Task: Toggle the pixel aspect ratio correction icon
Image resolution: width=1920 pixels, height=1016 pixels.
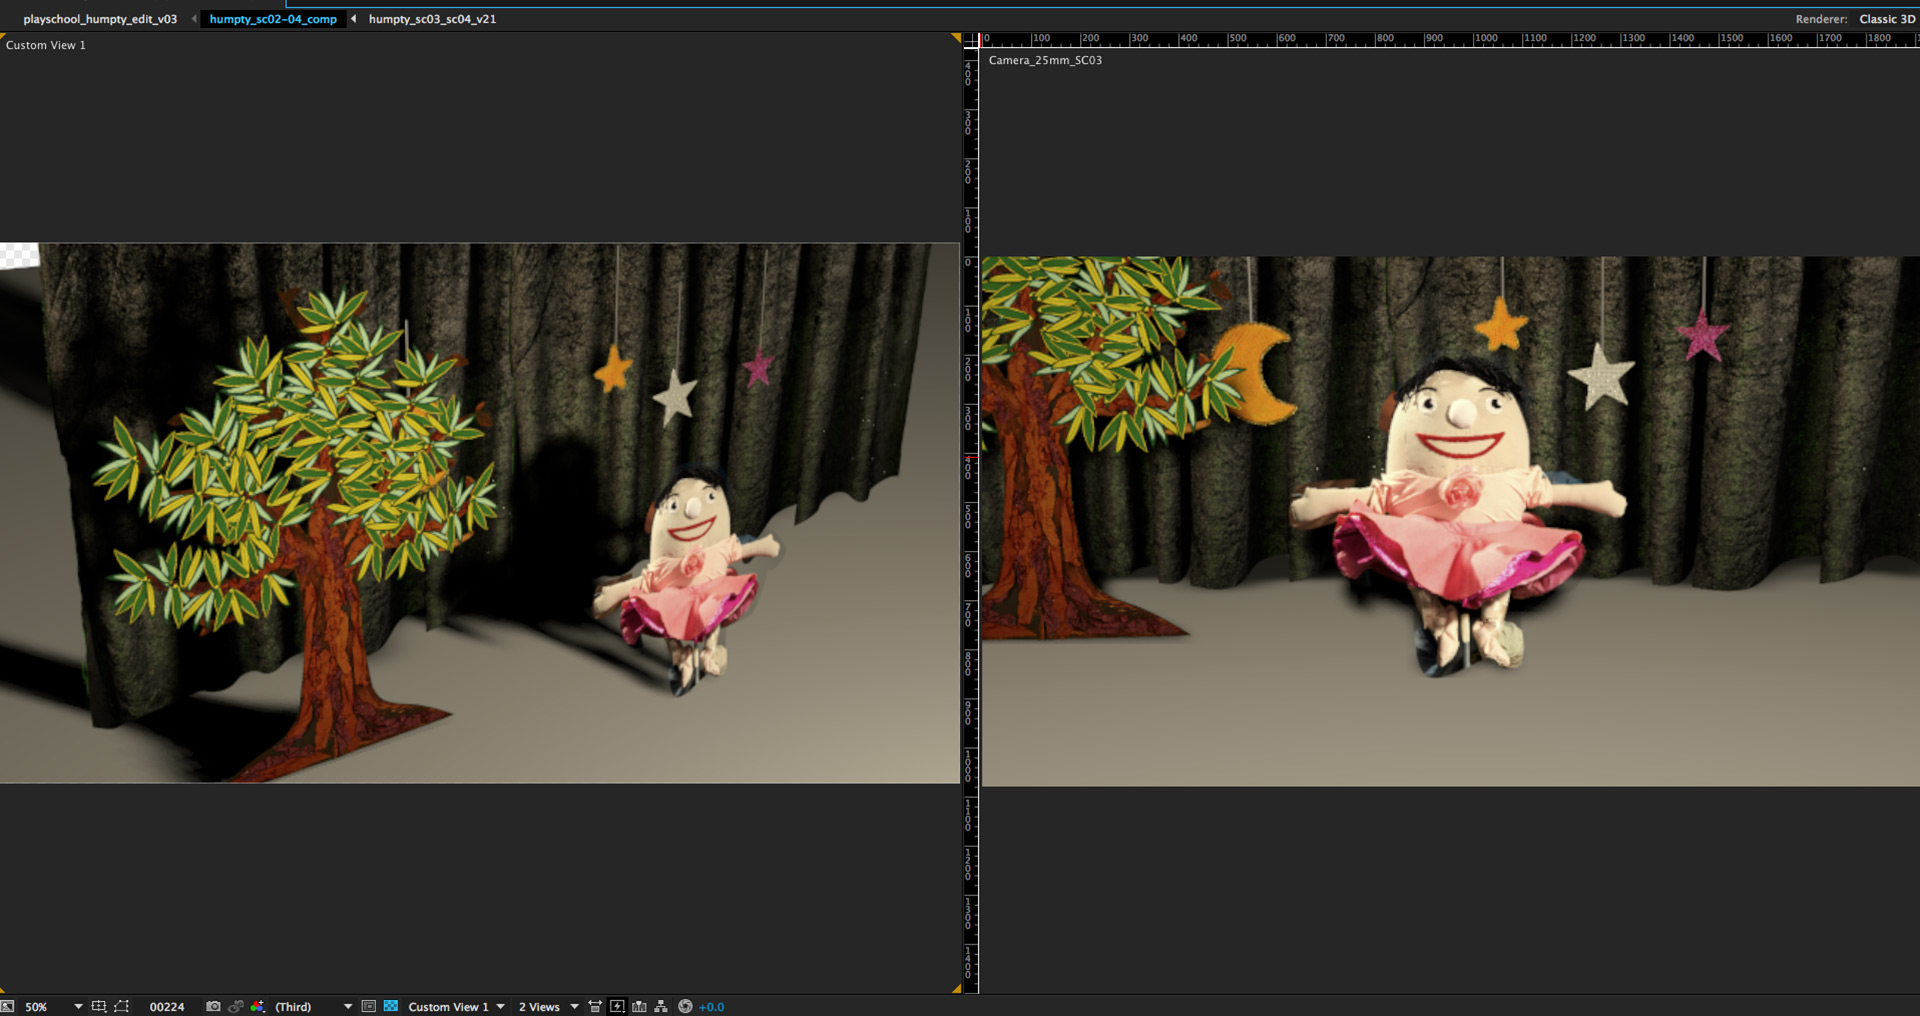Action: click(x=595, y=1006)
